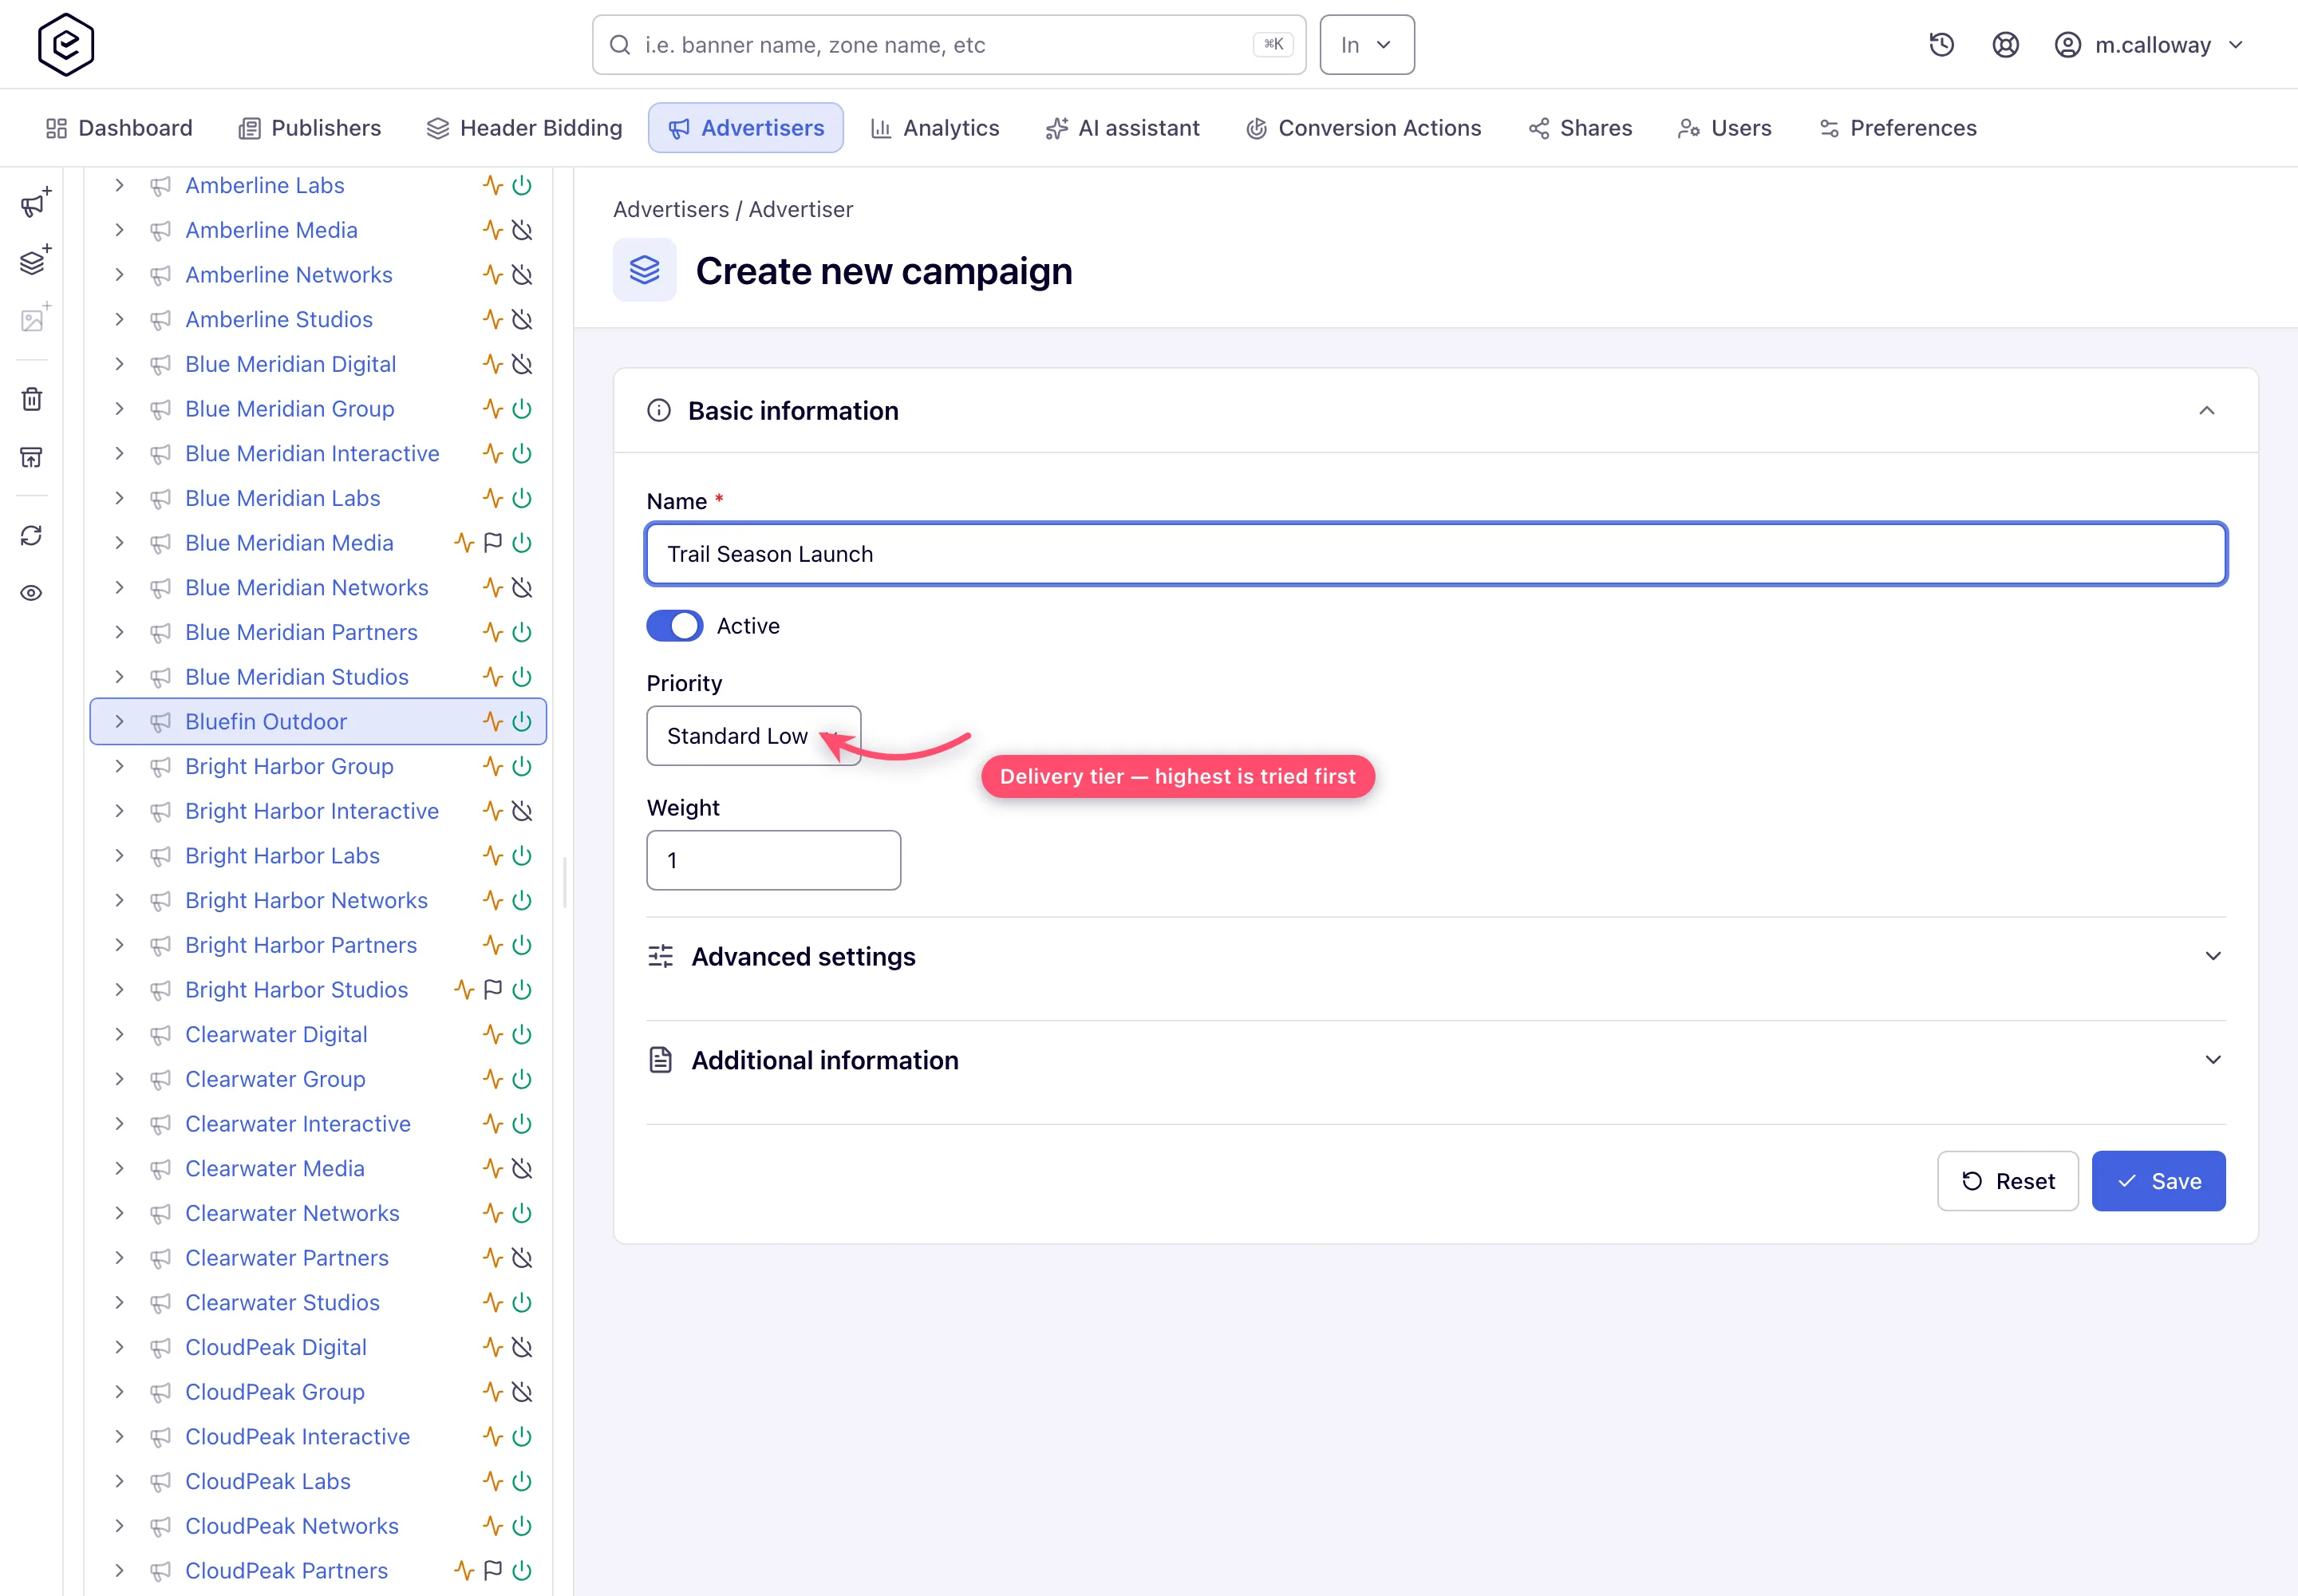This screenshot has height=1596, width=2298.
Task: Open the Priority Standard Low dropdown
Action: [x=753, y=736]
